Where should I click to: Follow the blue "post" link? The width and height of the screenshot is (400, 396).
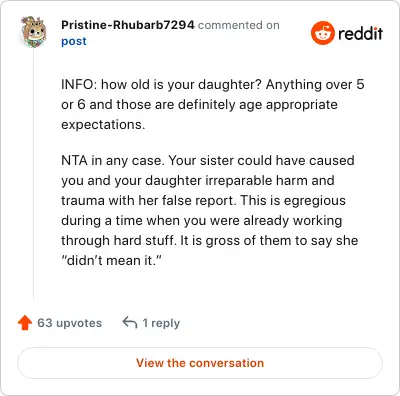click(74, 41)
